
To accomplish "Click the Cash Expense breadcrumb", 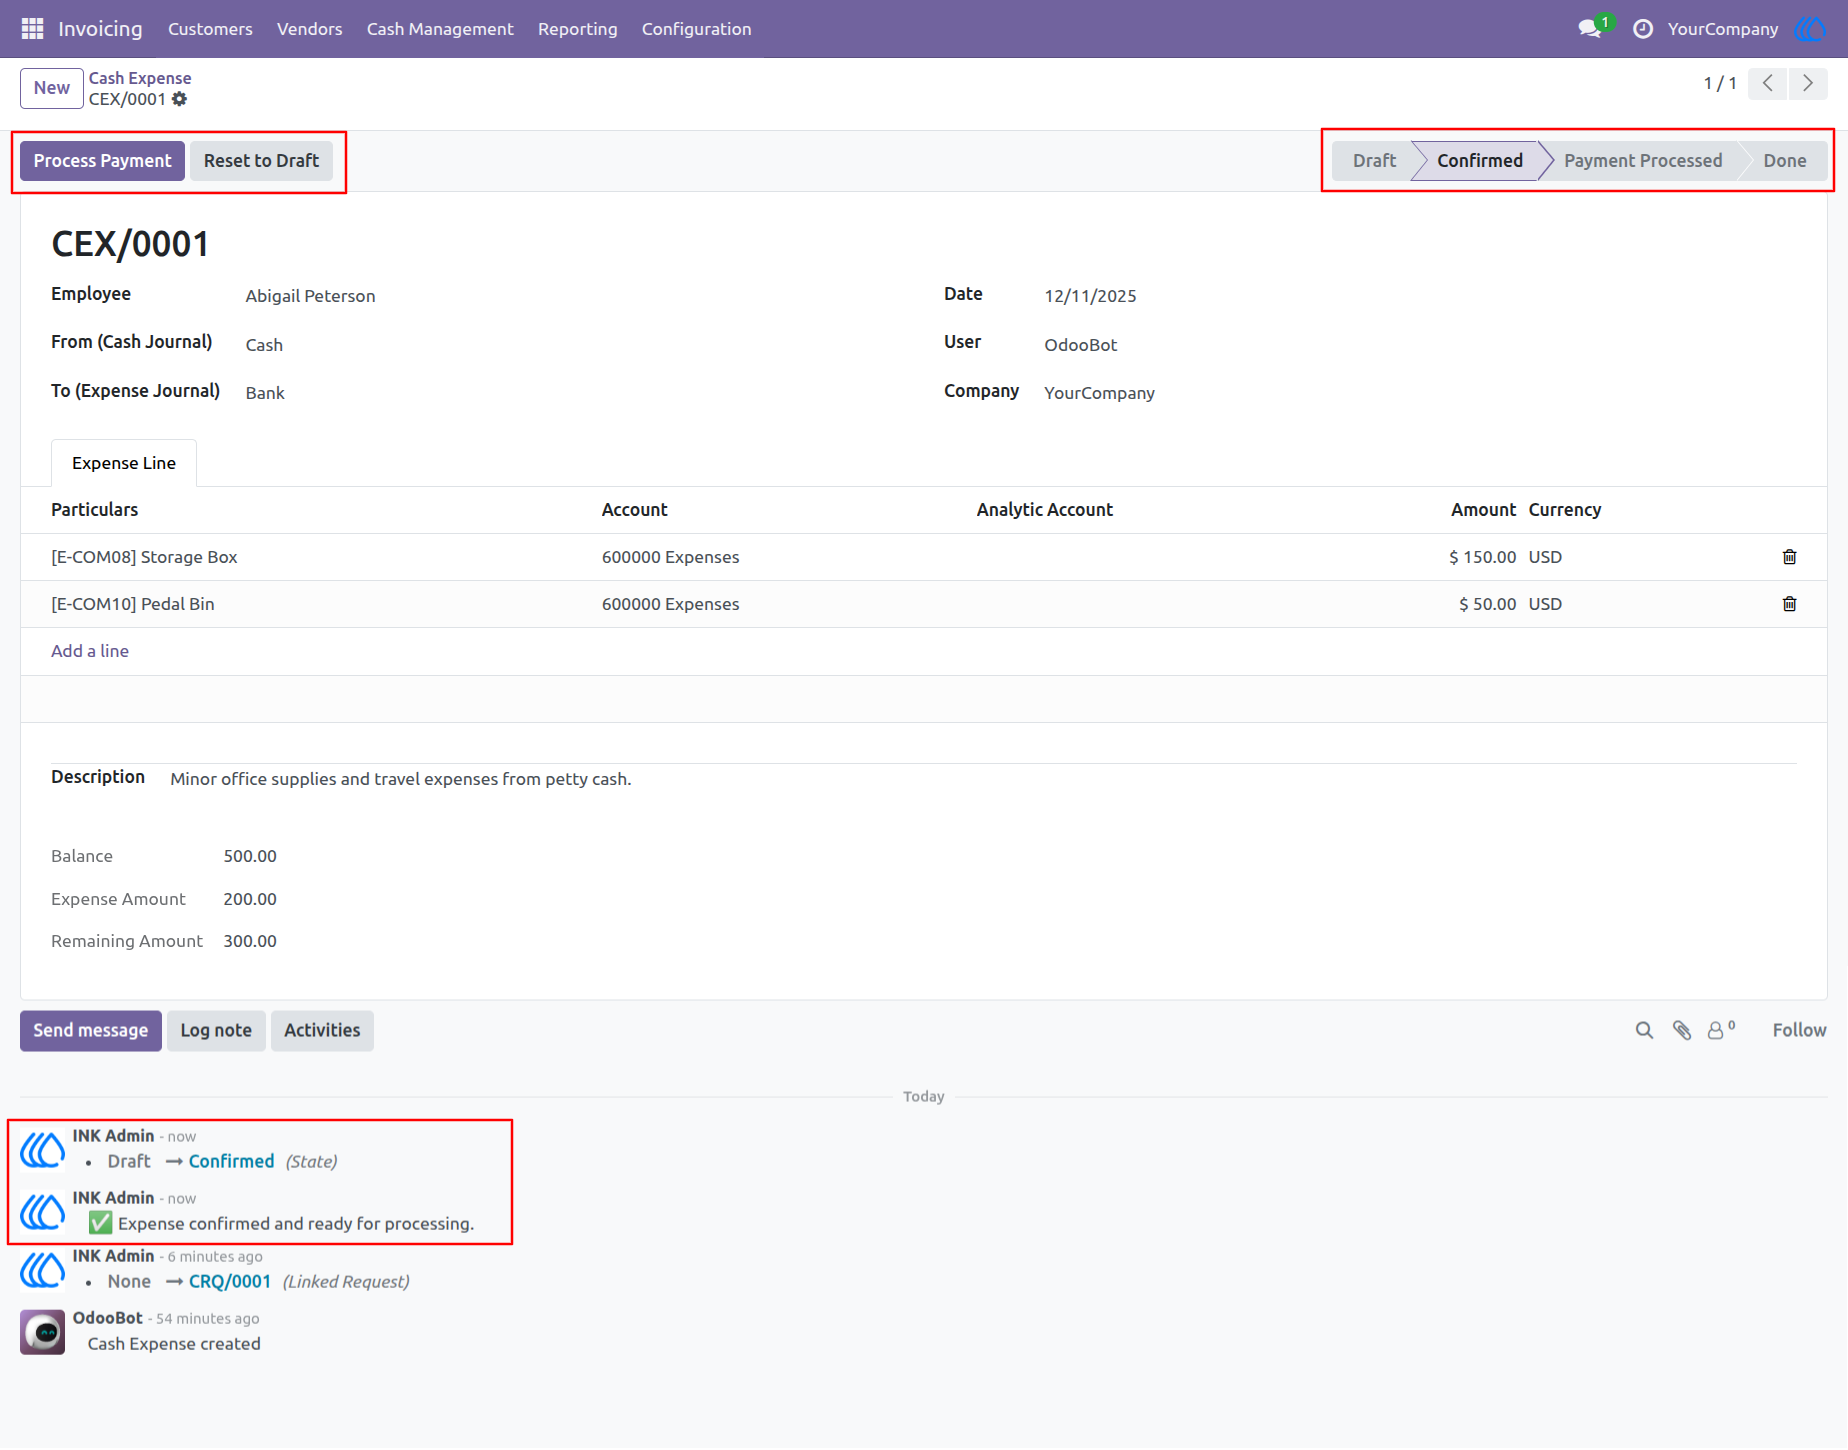I will pyautogui.click(x=140, y=78).
